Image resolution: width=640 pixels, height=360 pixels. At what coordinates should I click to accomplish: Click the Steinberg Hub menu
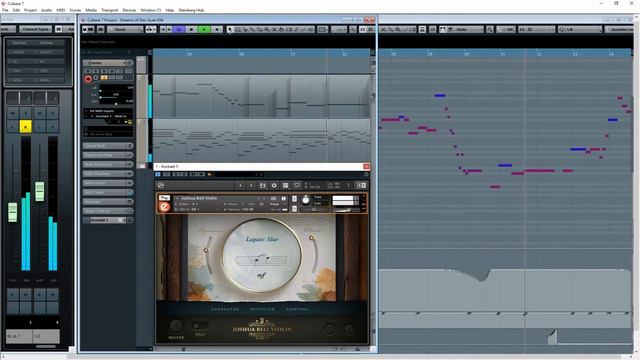[191, 10]
